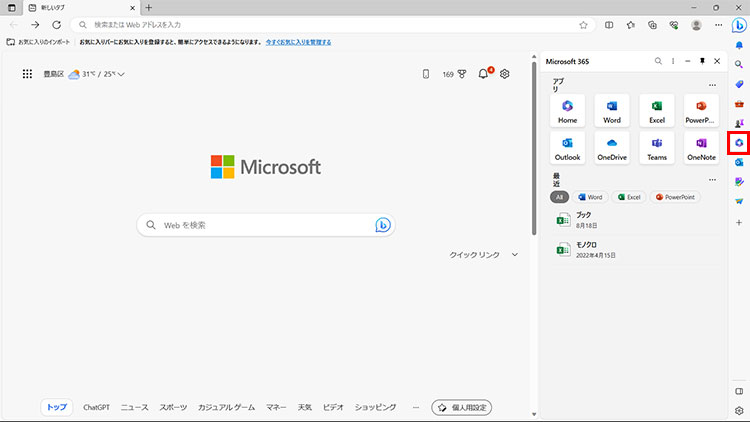Click the 個人用設定 button
Screen dimensions: 750x422
pos(462,407)
